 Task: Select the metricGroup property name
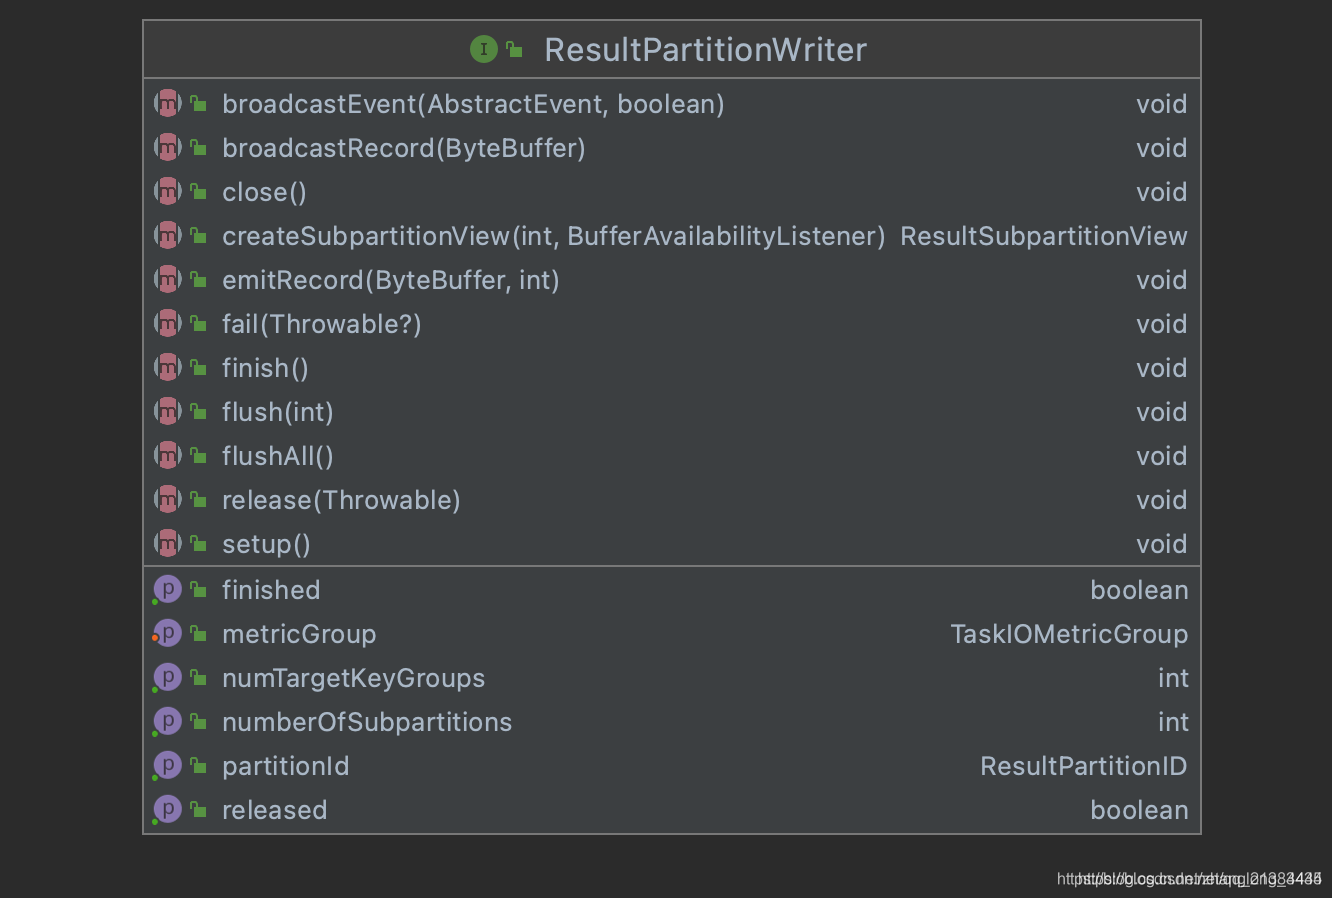(299, 634)
